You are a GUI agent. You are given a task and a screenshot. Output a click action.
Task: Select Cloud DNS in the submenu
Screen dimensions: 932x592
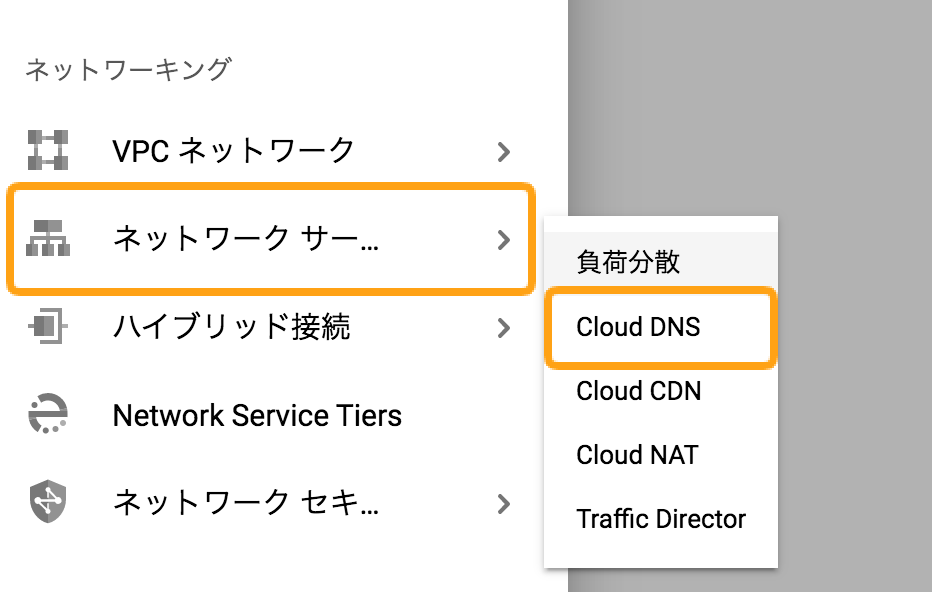660,328
